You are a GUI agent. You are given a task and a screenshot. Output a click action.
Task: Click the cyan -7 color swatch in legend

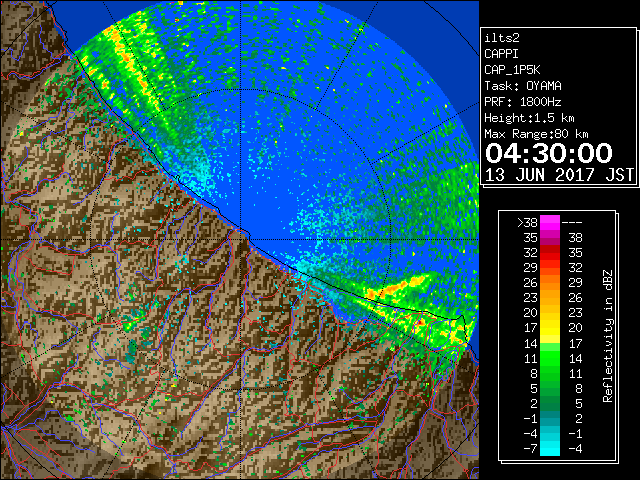pyautogui.click(x=550, y=449)
